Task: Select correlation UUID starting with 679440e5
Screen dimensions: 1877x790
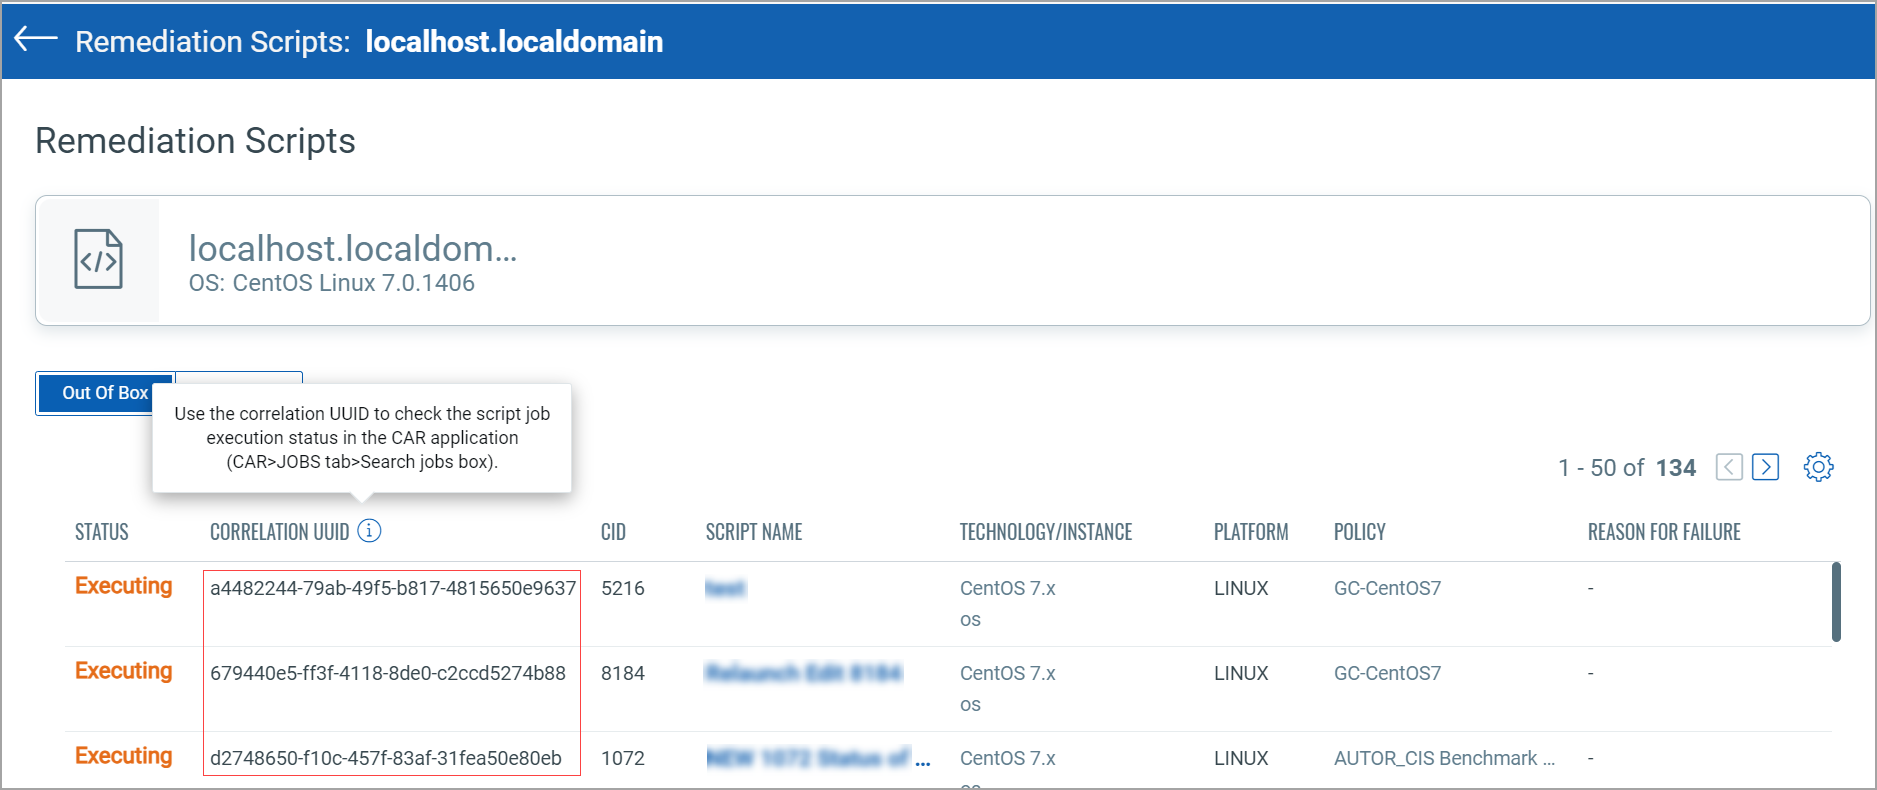Action: click(x=388, y=673)
